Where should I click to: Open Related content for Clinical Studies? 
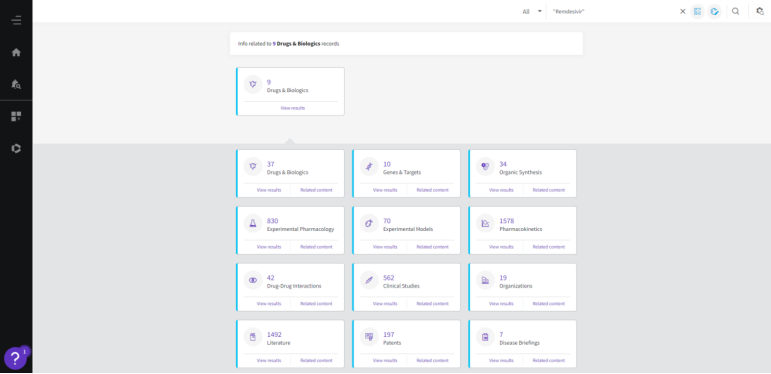(x=432, y=304)
